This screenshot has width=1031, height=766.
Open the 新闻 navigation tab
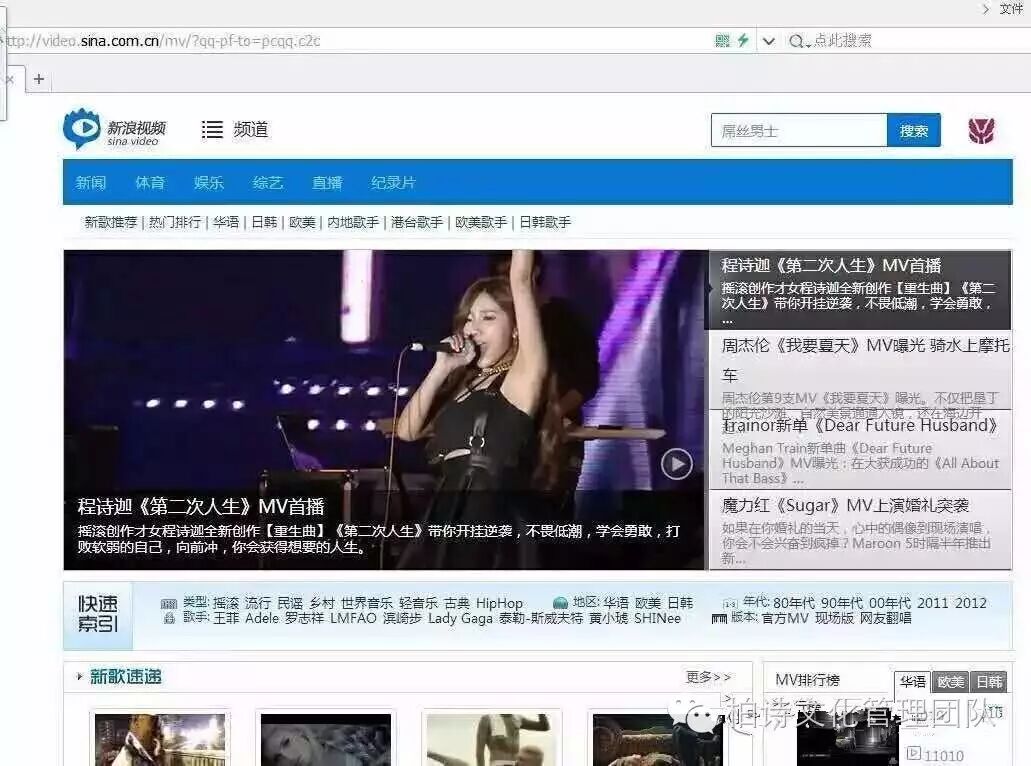[x=91, y=183]
